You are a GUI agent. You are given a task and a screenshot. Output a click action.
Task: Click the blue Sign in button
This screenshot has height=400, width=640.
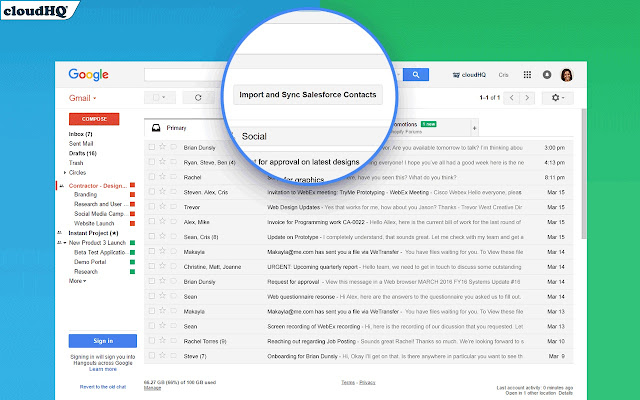[103, 341]
